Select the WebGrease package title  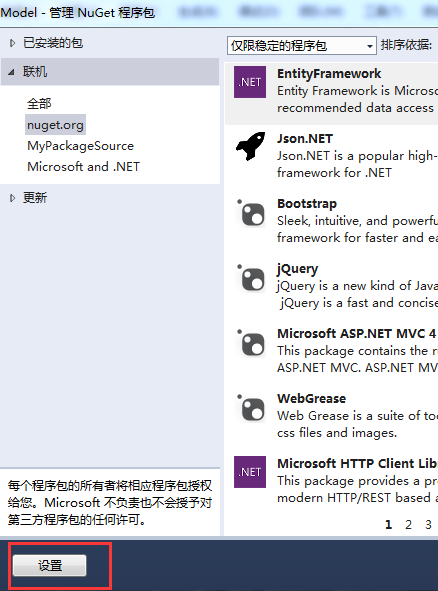311,398
